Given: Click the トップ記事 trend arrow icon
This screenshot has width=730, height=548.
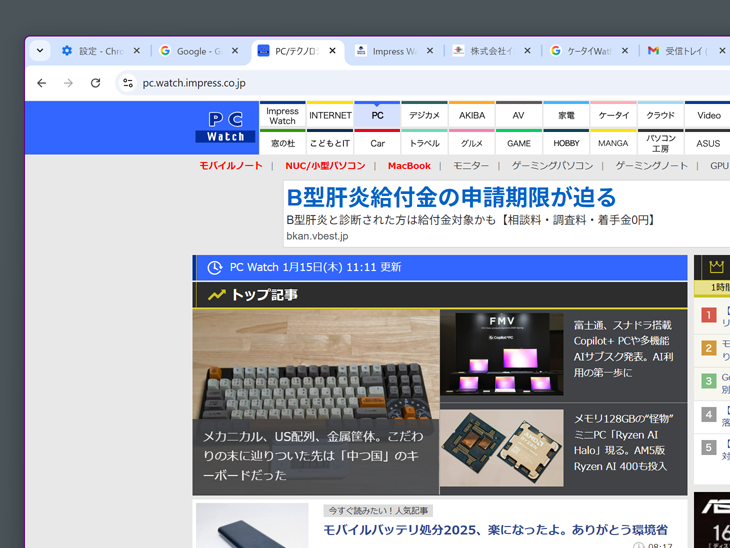Looking at the screenshot, I should 216,295.
